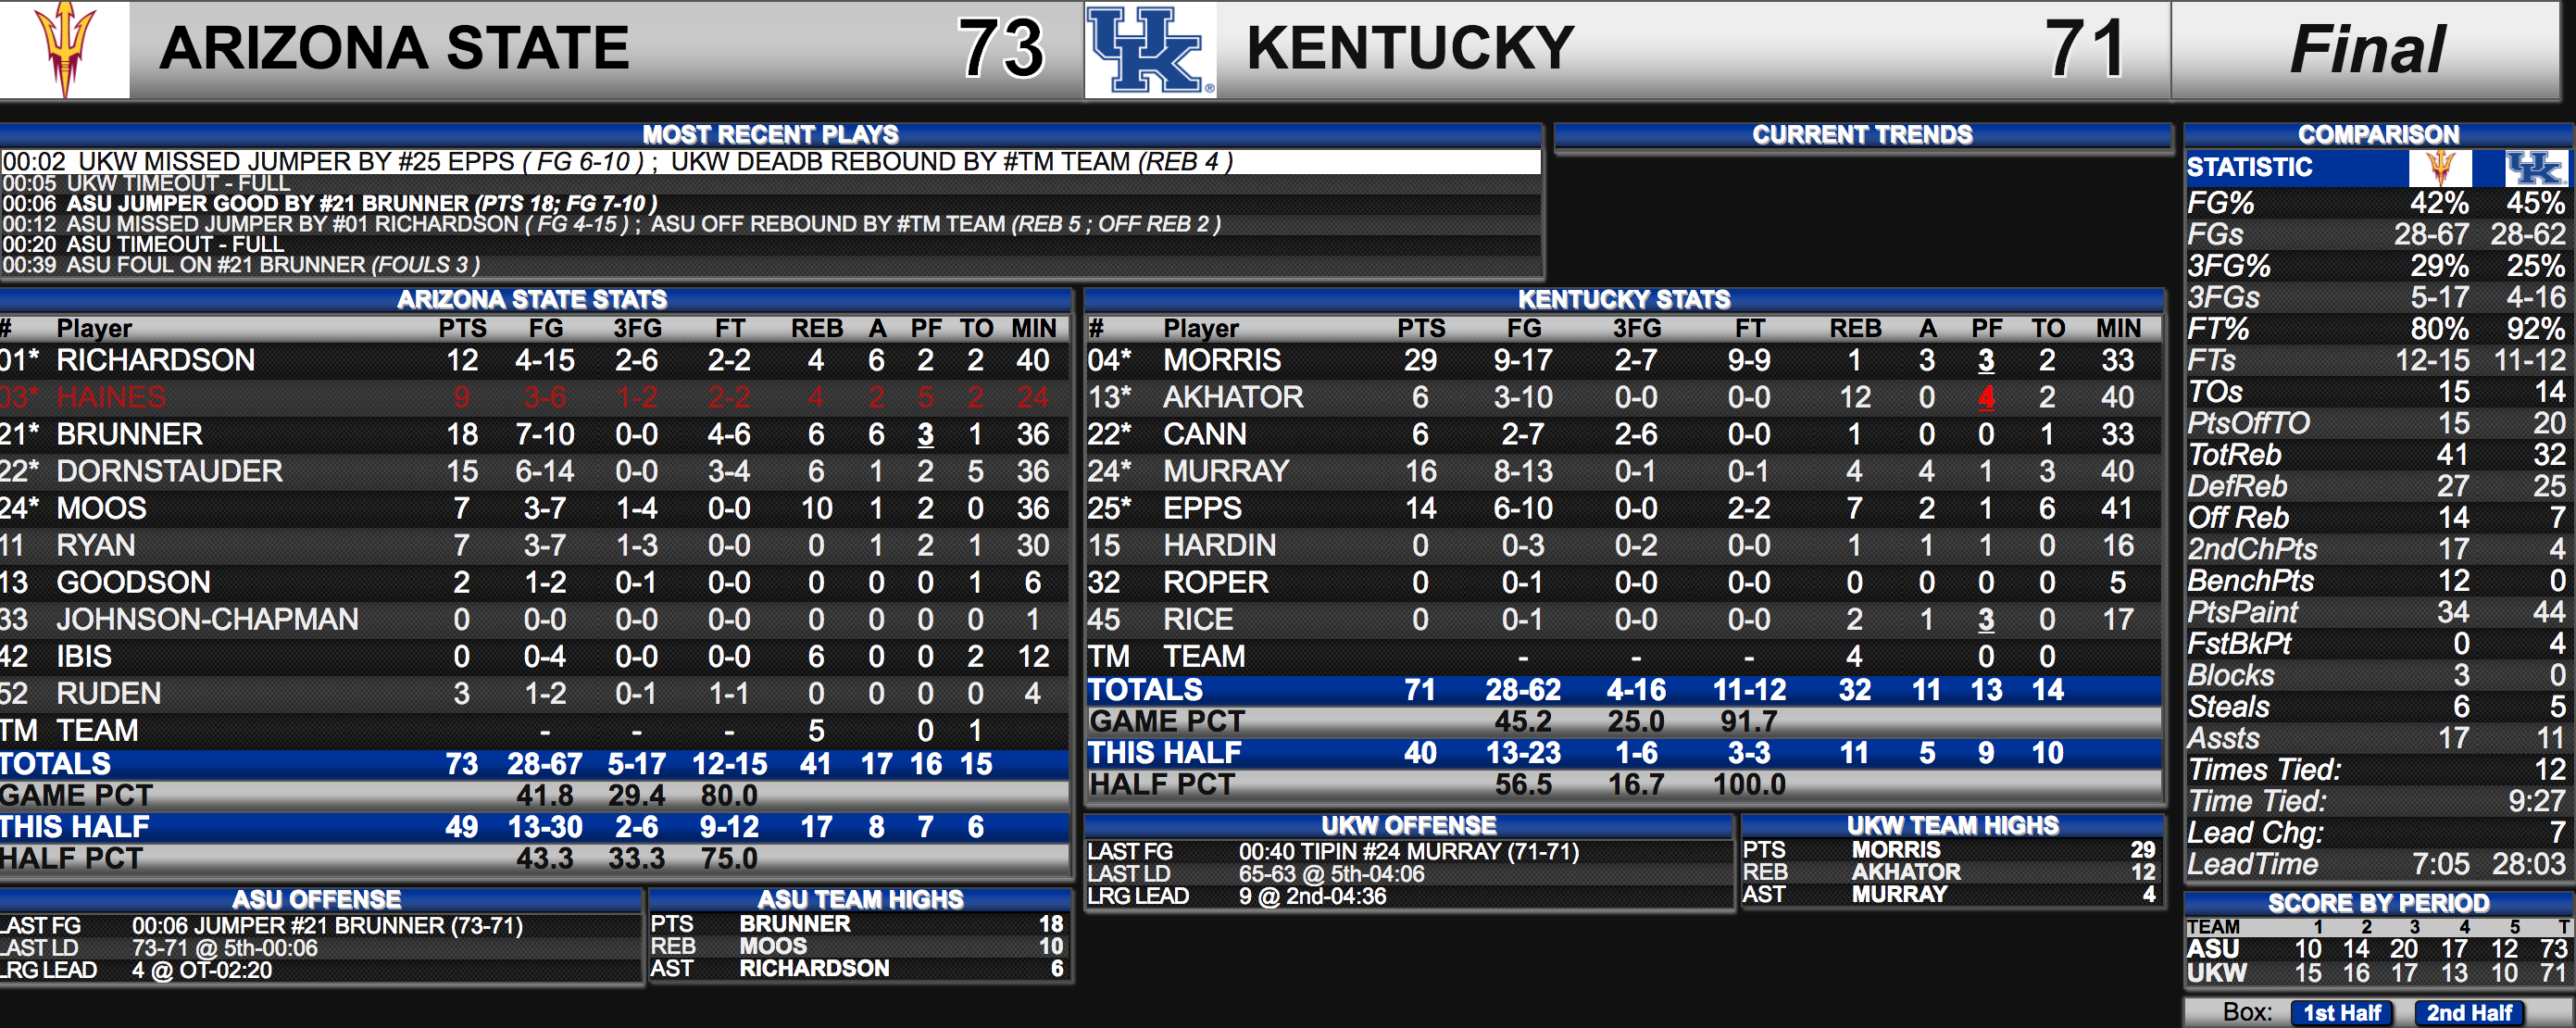This screenshot has width=2576, height=1028.
Task: Click the Kentucky Stats header
Action: coord(1623,299)
